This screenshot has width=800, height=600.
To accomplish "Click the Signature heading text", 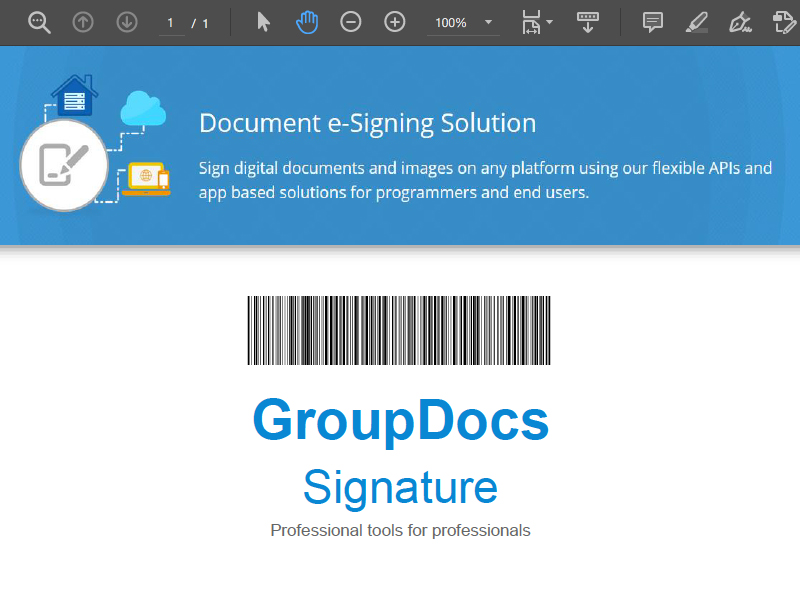I will click(x=400, y=487).
